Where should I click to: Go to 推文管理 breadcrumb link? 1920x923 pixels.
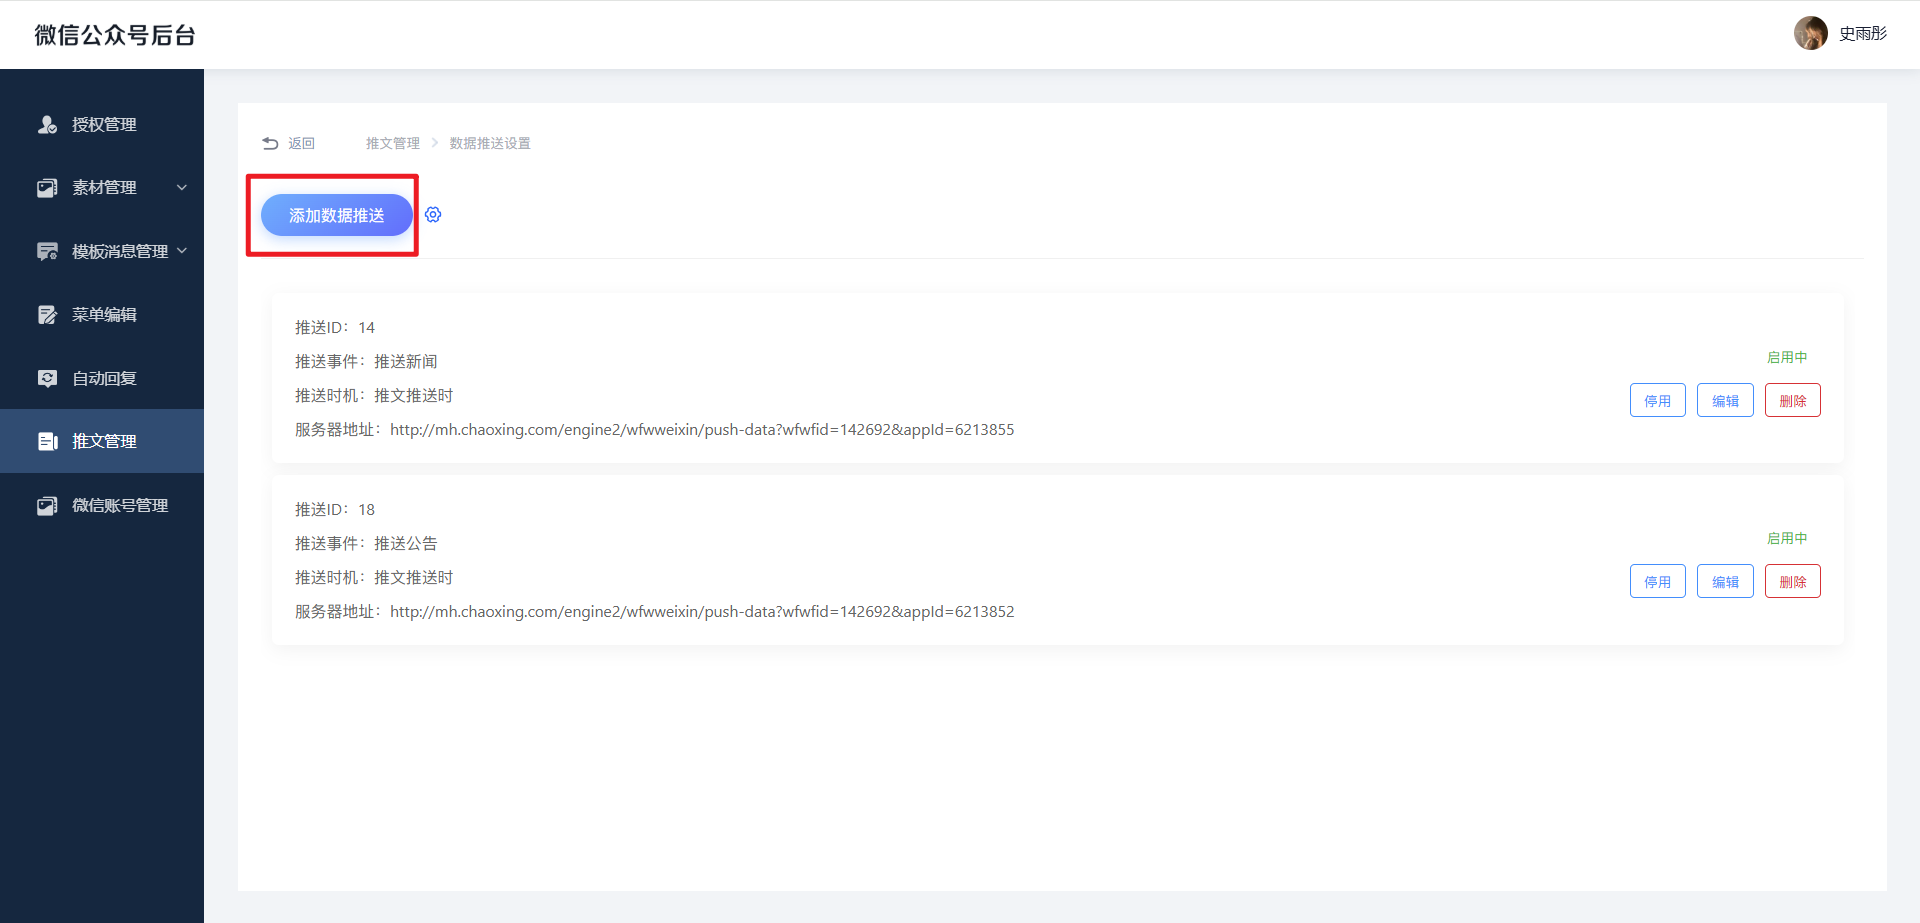click(x=392, y=144)
